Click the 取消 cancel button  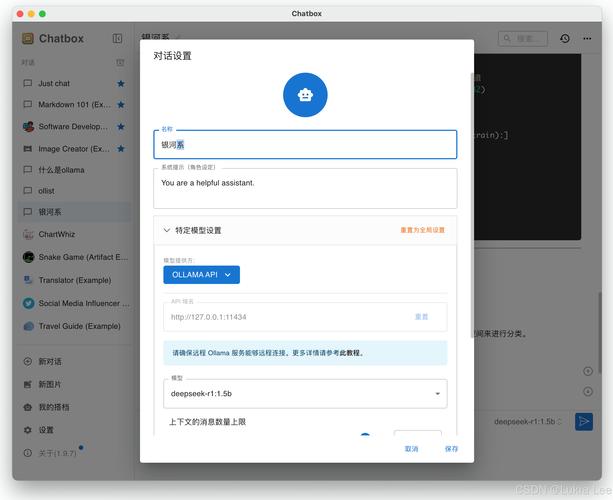[411, 449]
